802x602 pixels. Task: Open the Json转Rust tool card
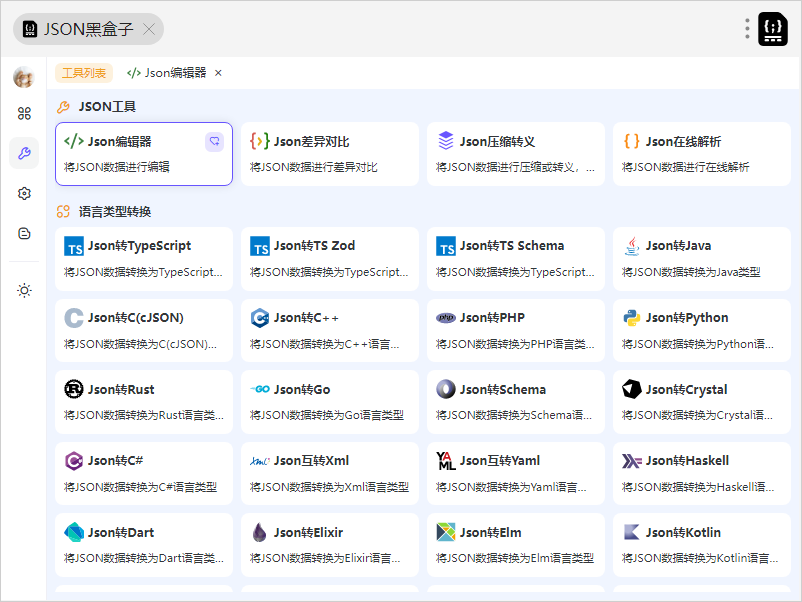pyautogui.click(x=144, y=401)
